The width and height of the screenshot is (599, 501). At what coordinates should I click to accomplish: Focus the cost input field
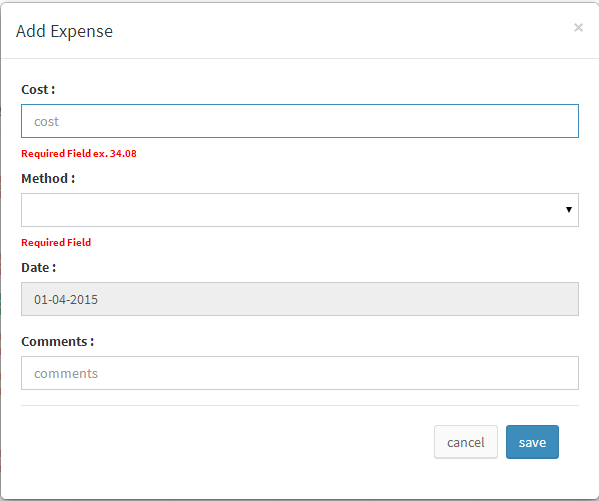point(300,121)
